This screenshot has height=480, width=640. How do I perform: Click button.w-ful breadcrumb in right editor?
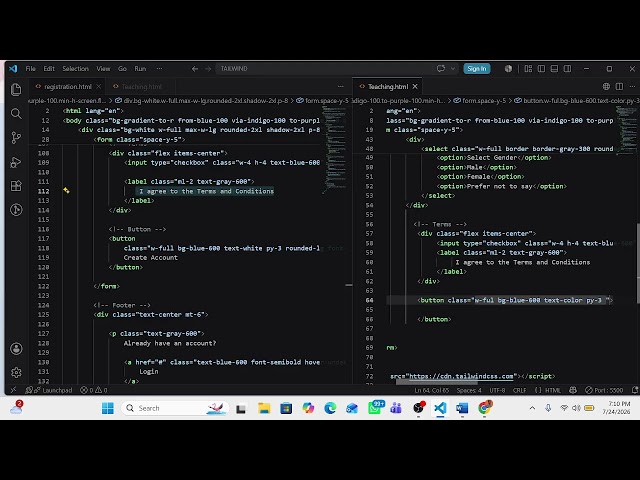[x=576, y=100]
